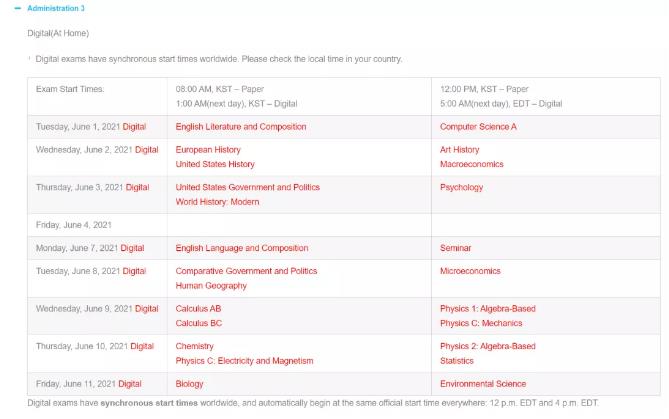Open the Computer Science A exam link

(x=478, y=127)
